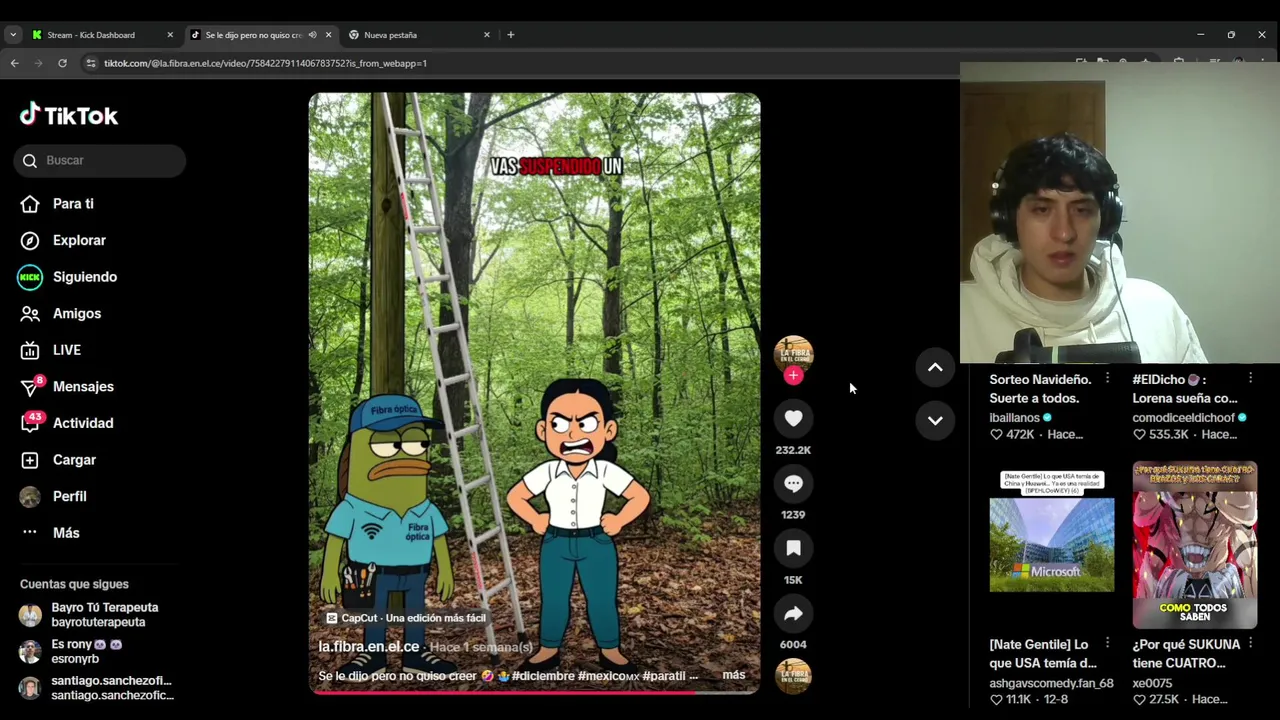Open options for Nate Gentile video
The image size is (1280, 720).
tap(1107, 644)
